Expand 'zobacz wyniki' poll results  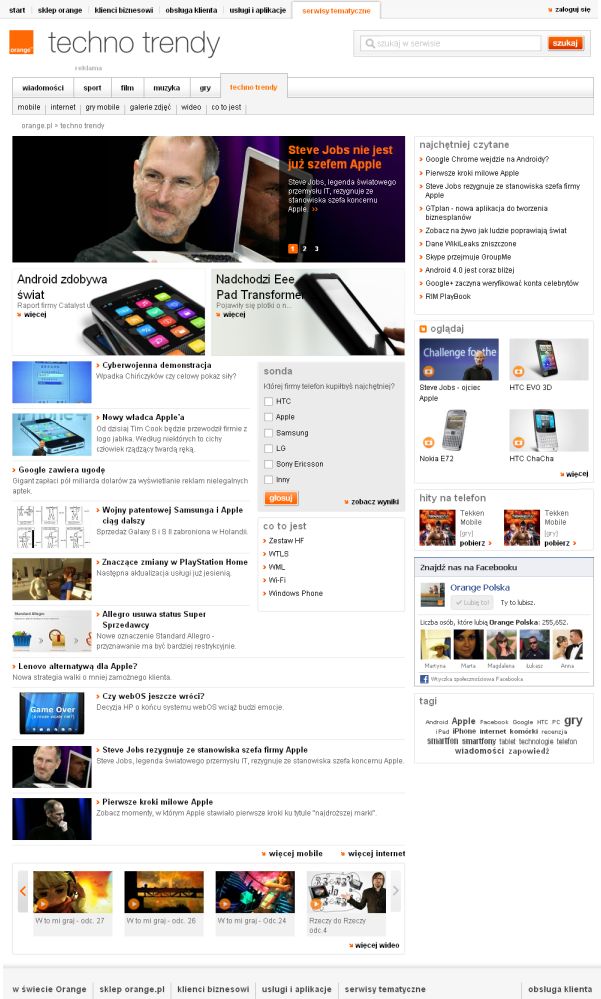point(372,502)
